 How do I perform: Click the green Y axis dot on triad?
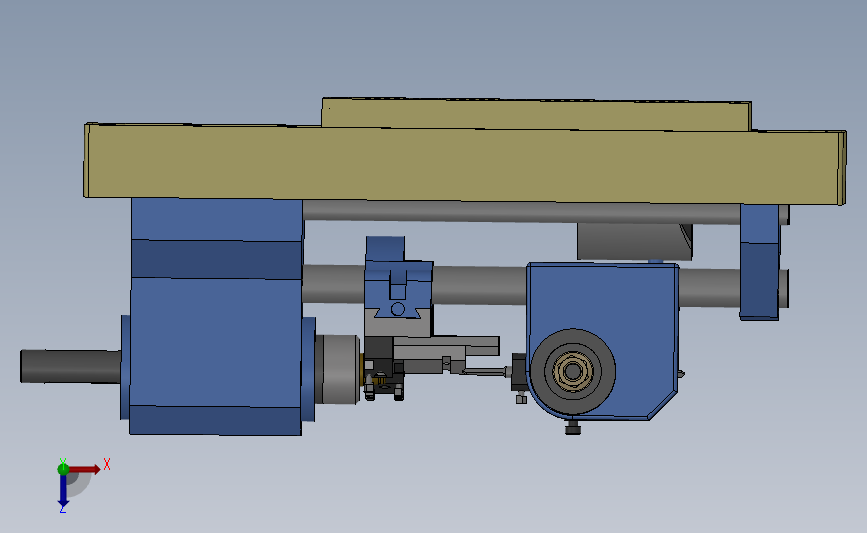click(63, 469)
